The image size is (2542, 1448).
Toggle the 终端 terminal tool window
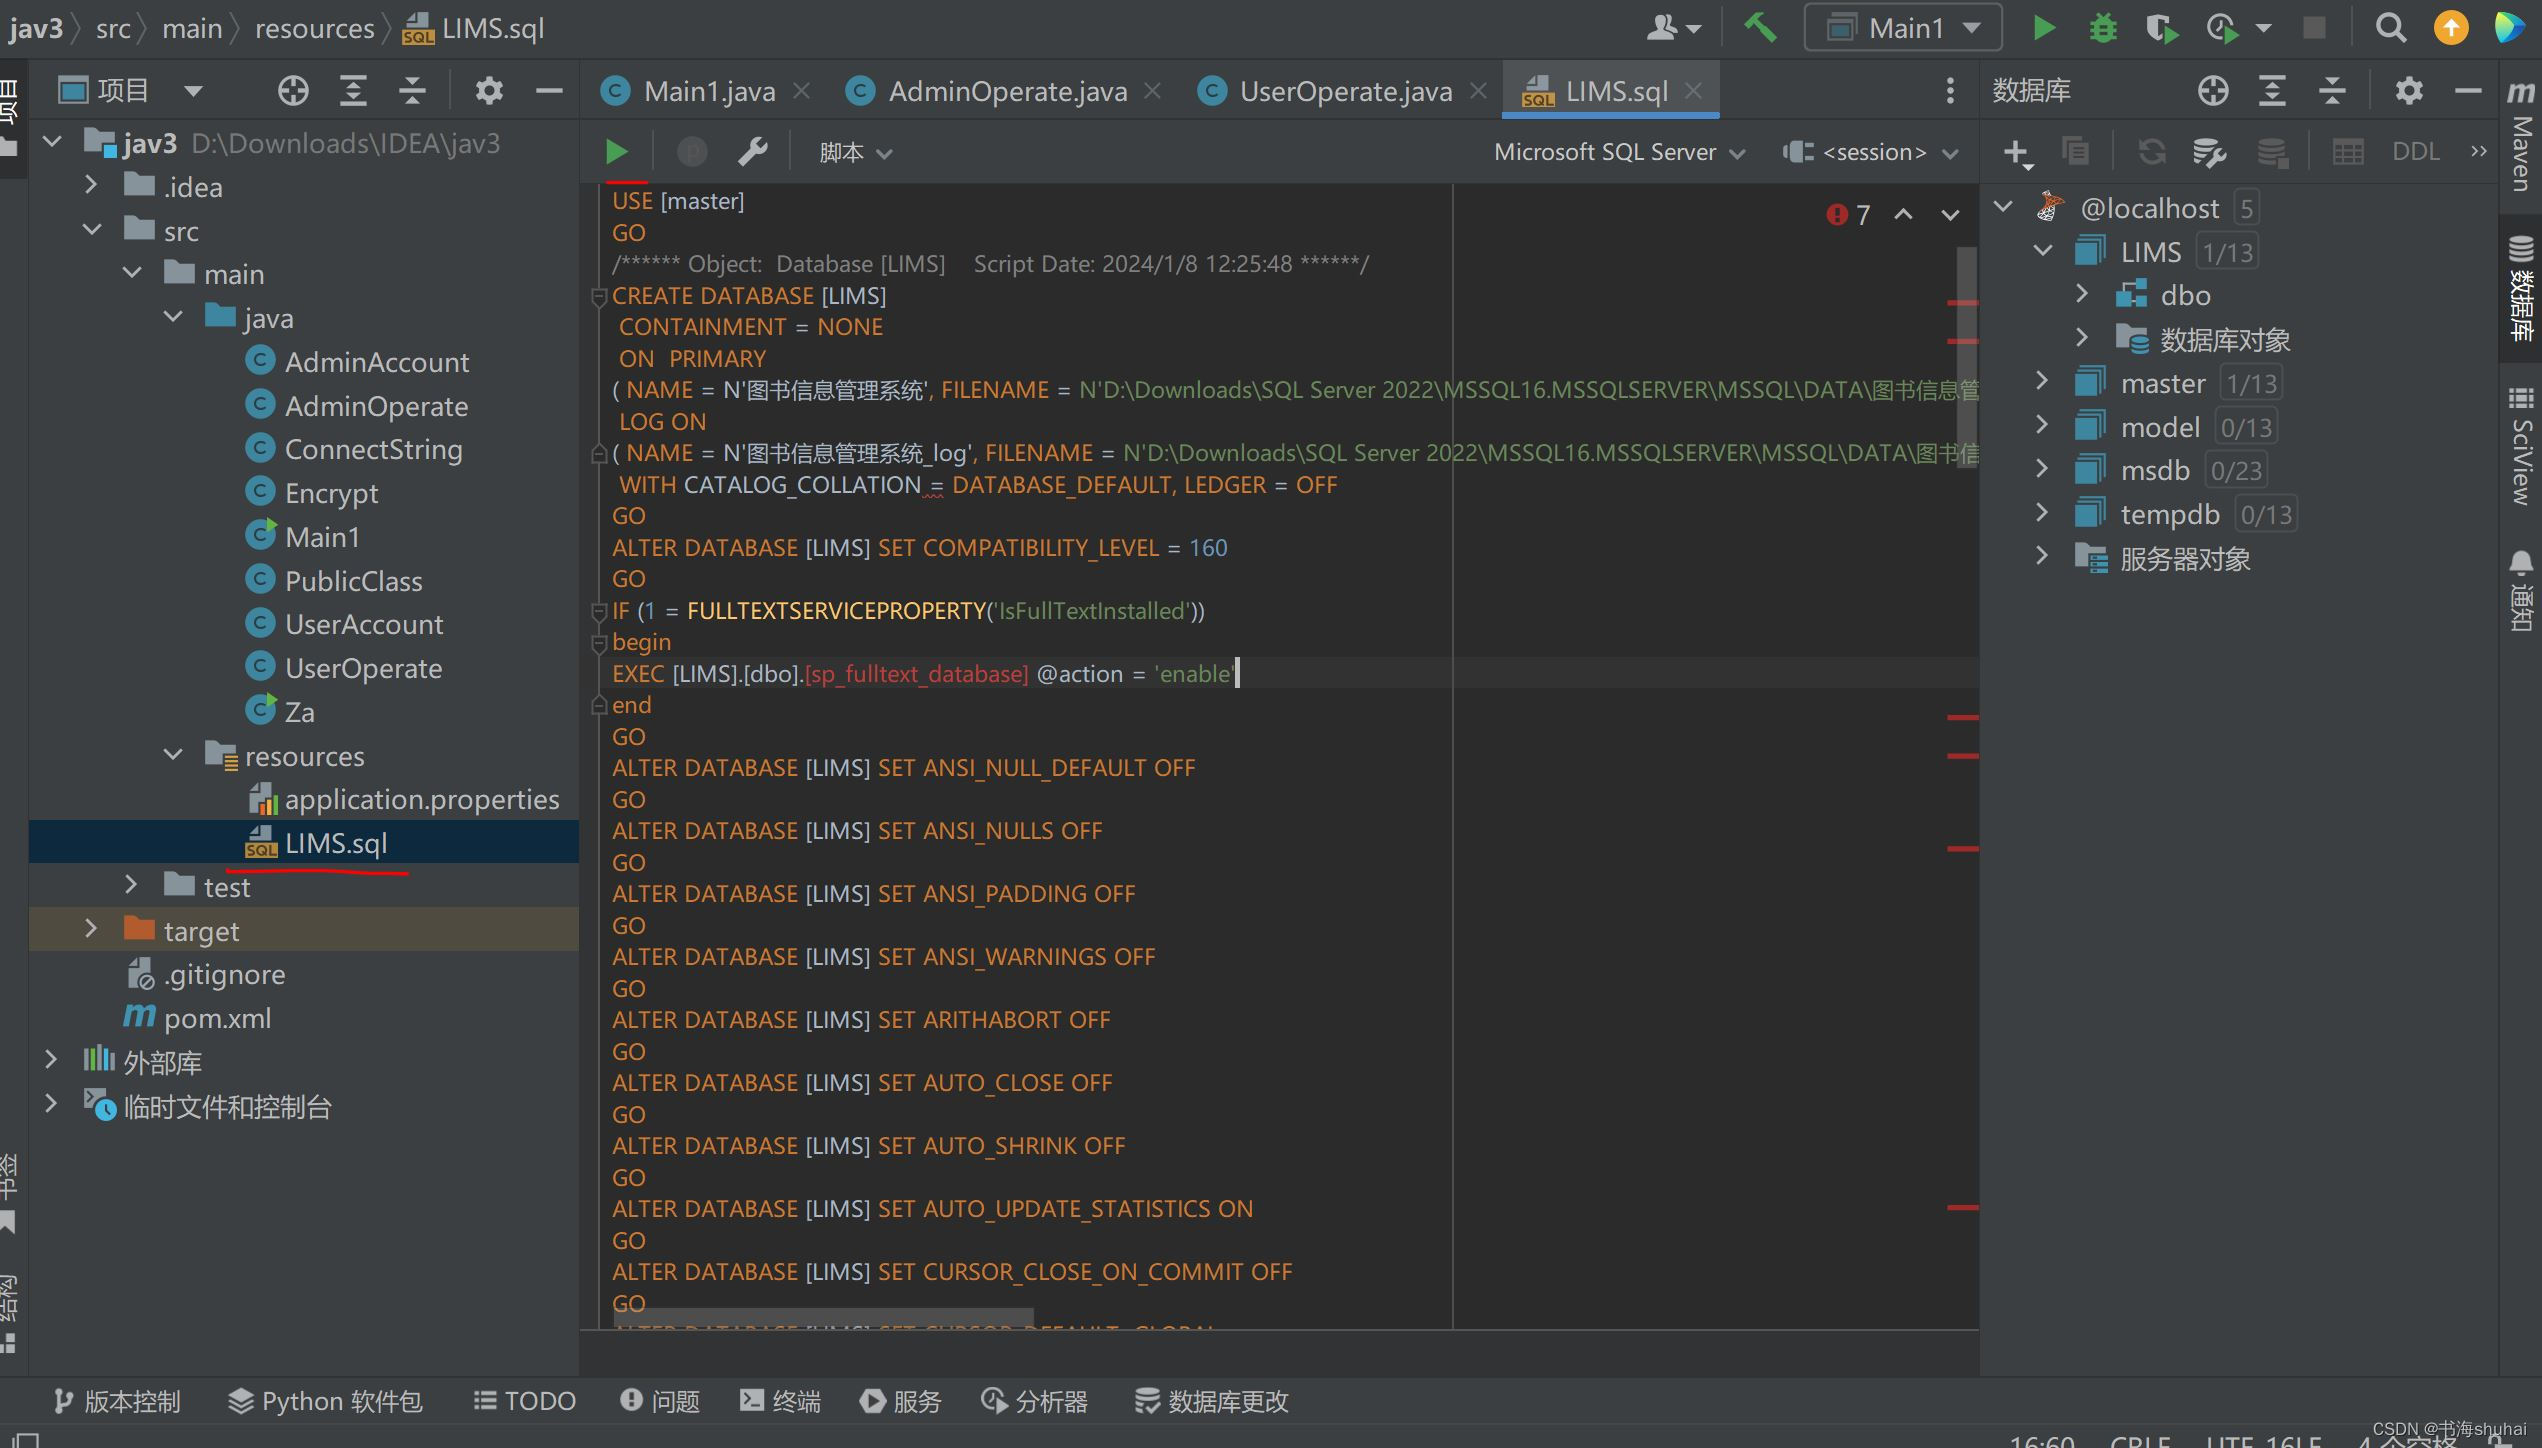(x=781, y=1401)
